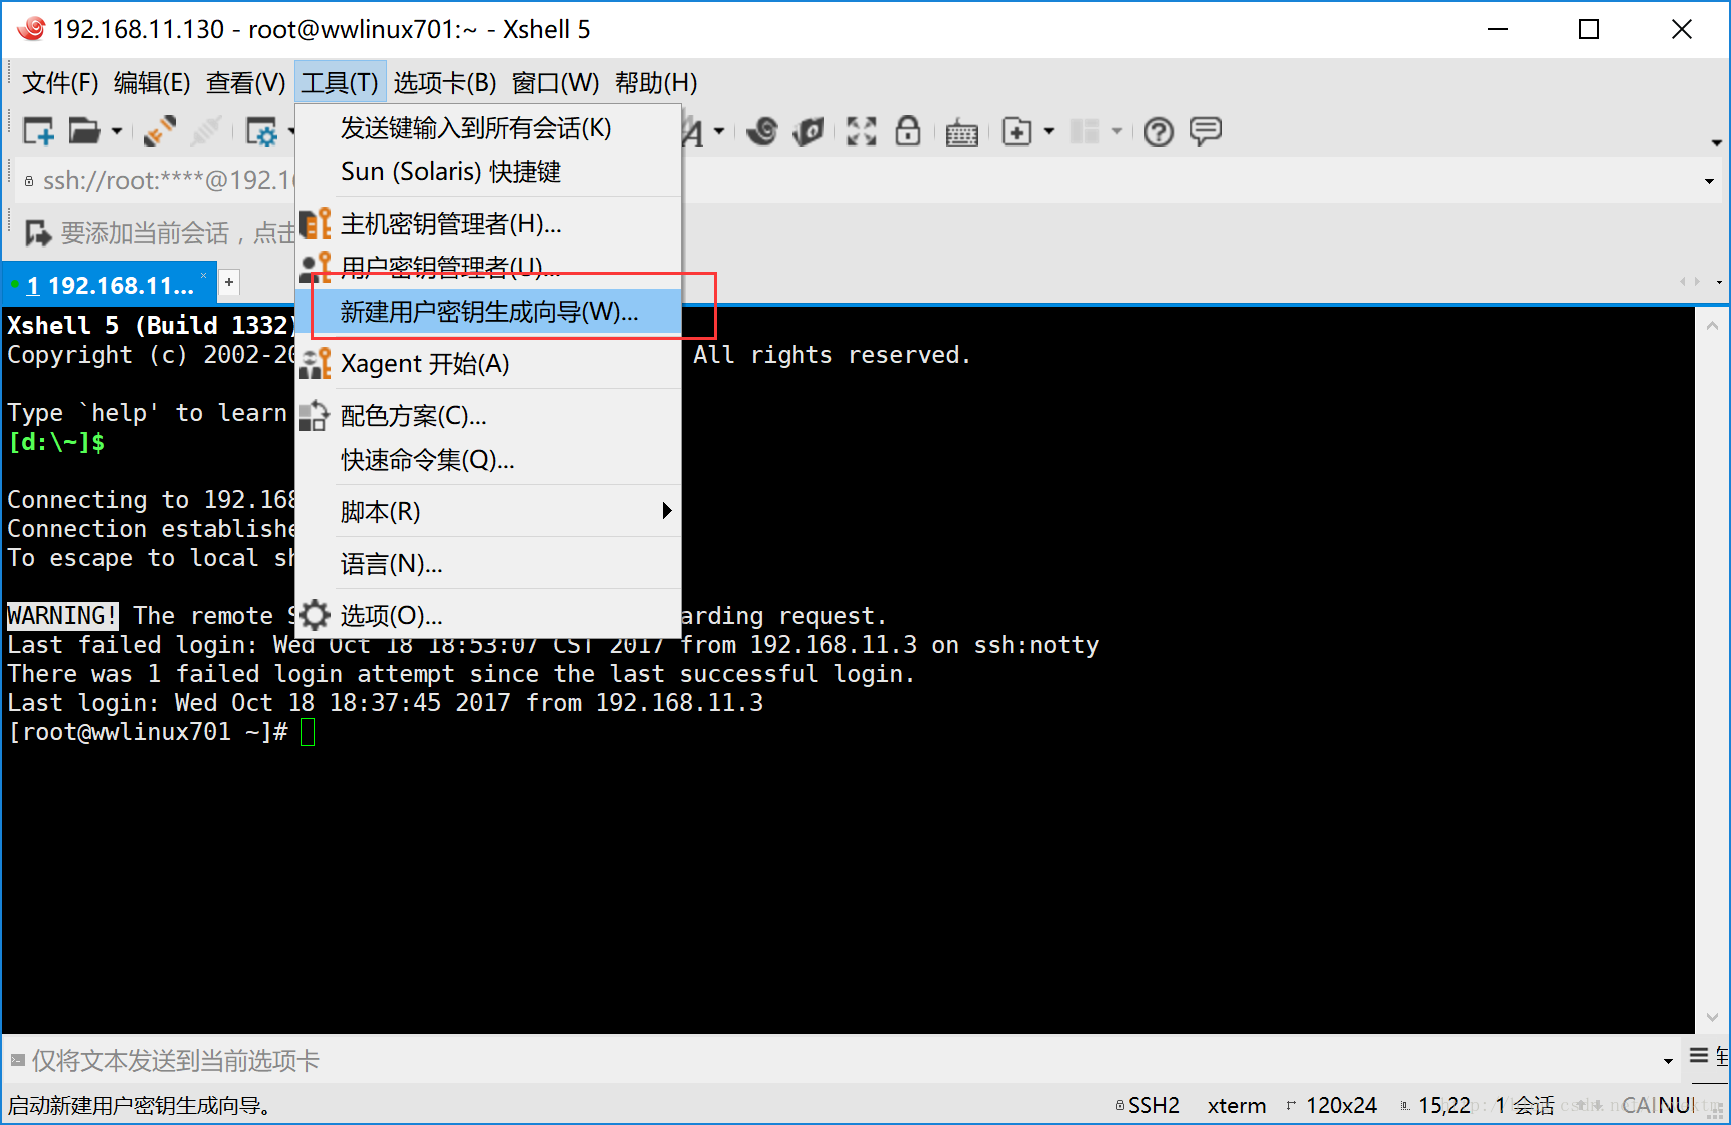Toggle full screen mode icon

861,131
